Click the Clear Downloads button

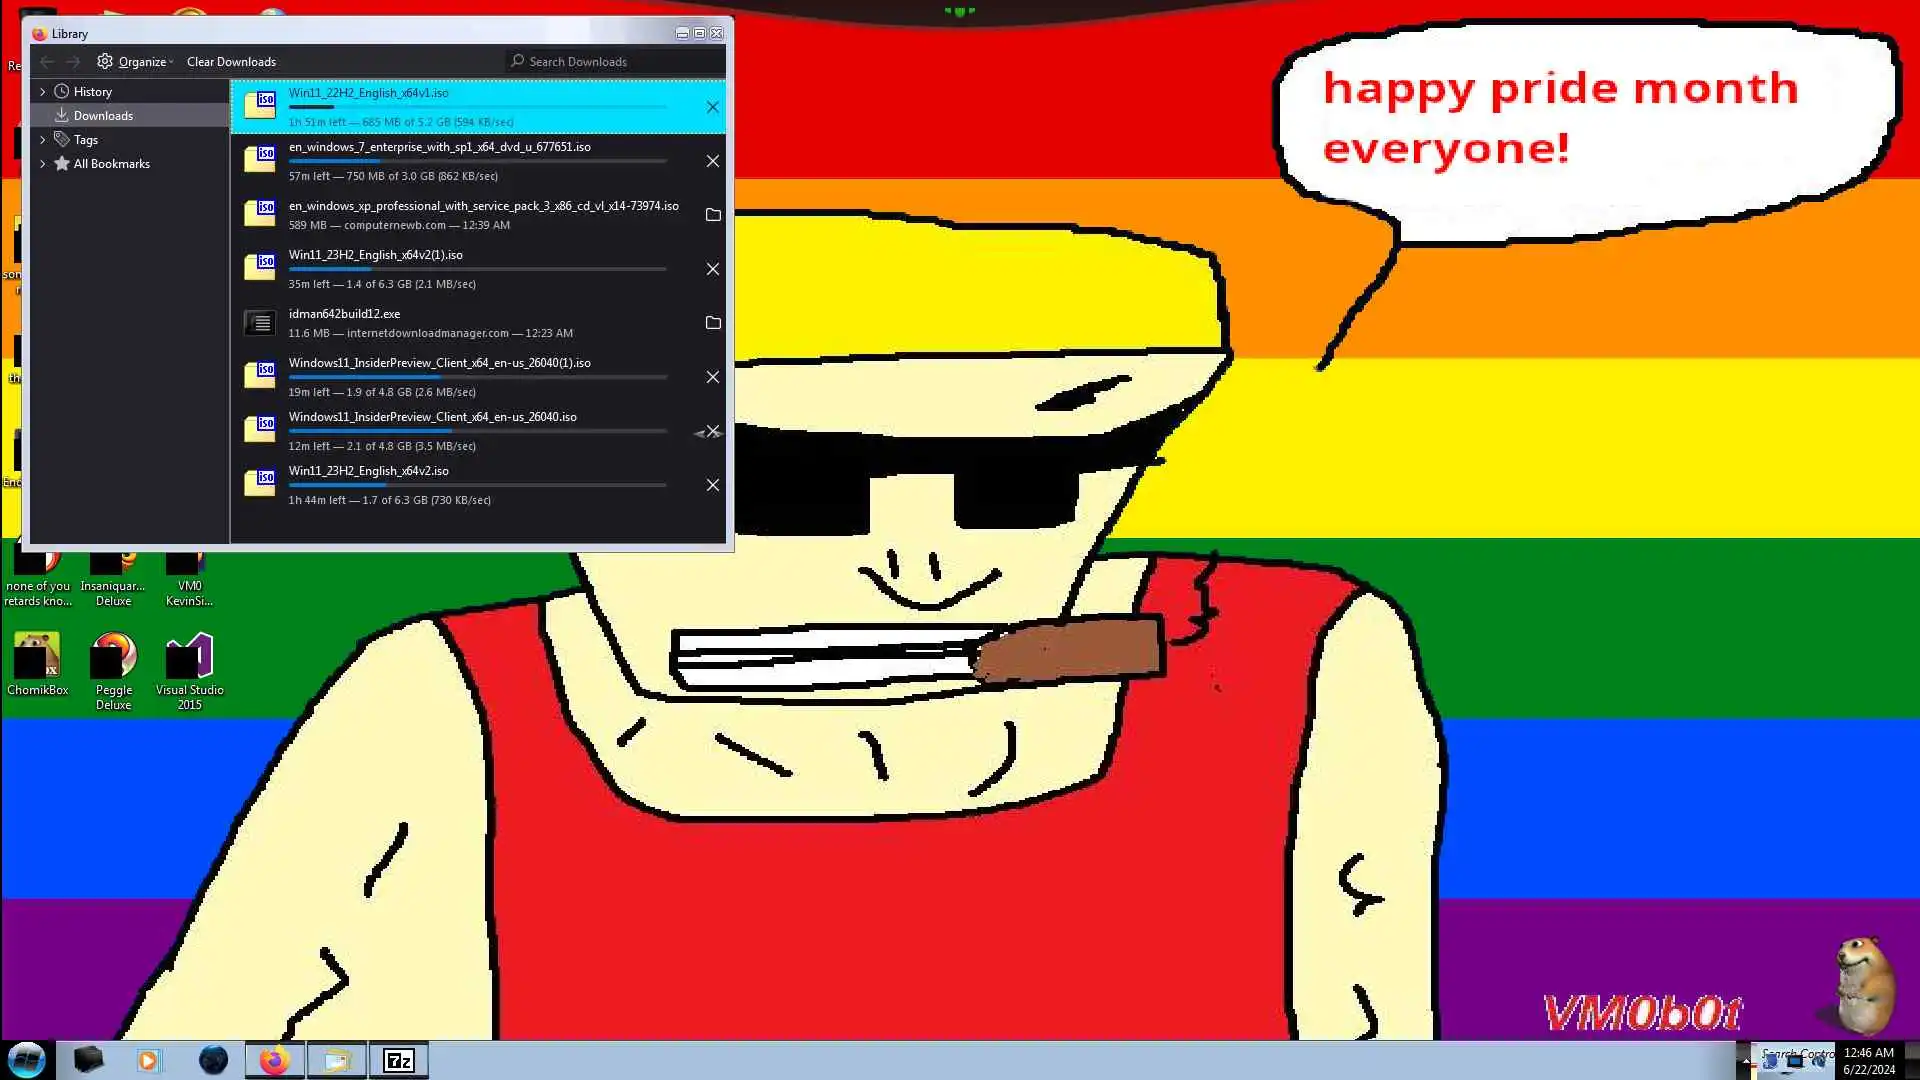coord(231,62)
